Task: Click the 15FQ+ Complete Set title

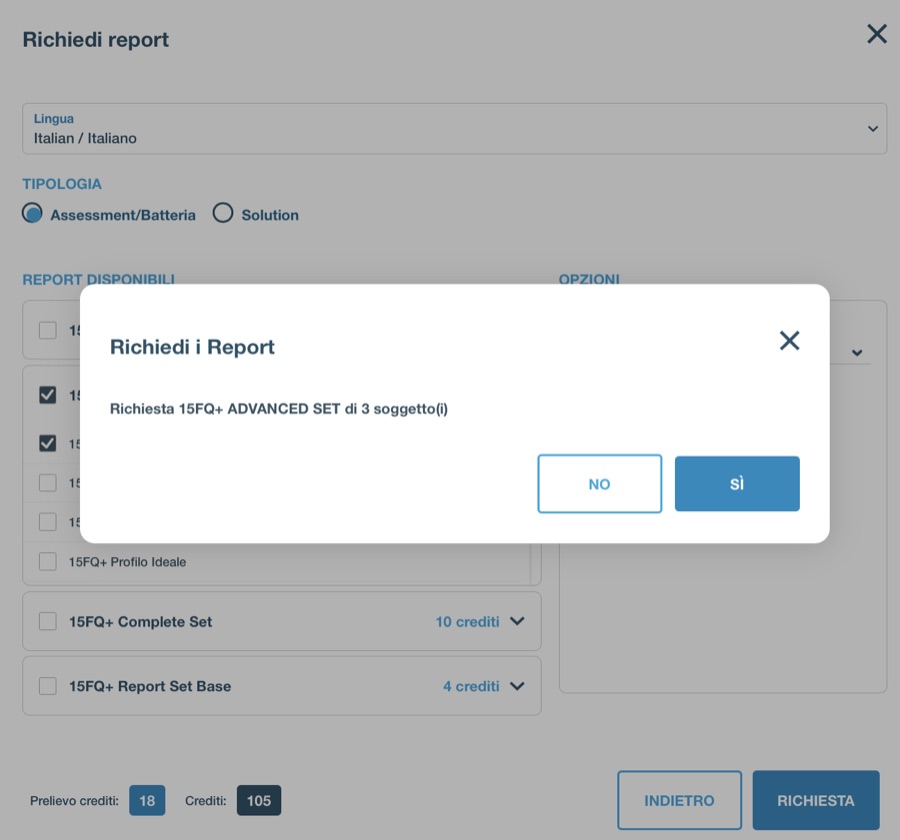Action: [x=141, y=622]
